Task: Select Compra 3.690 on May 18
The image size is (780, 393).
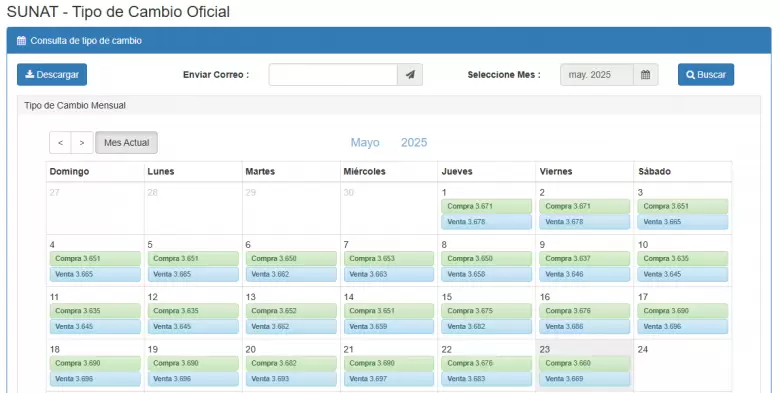Action: click(95, 364)
